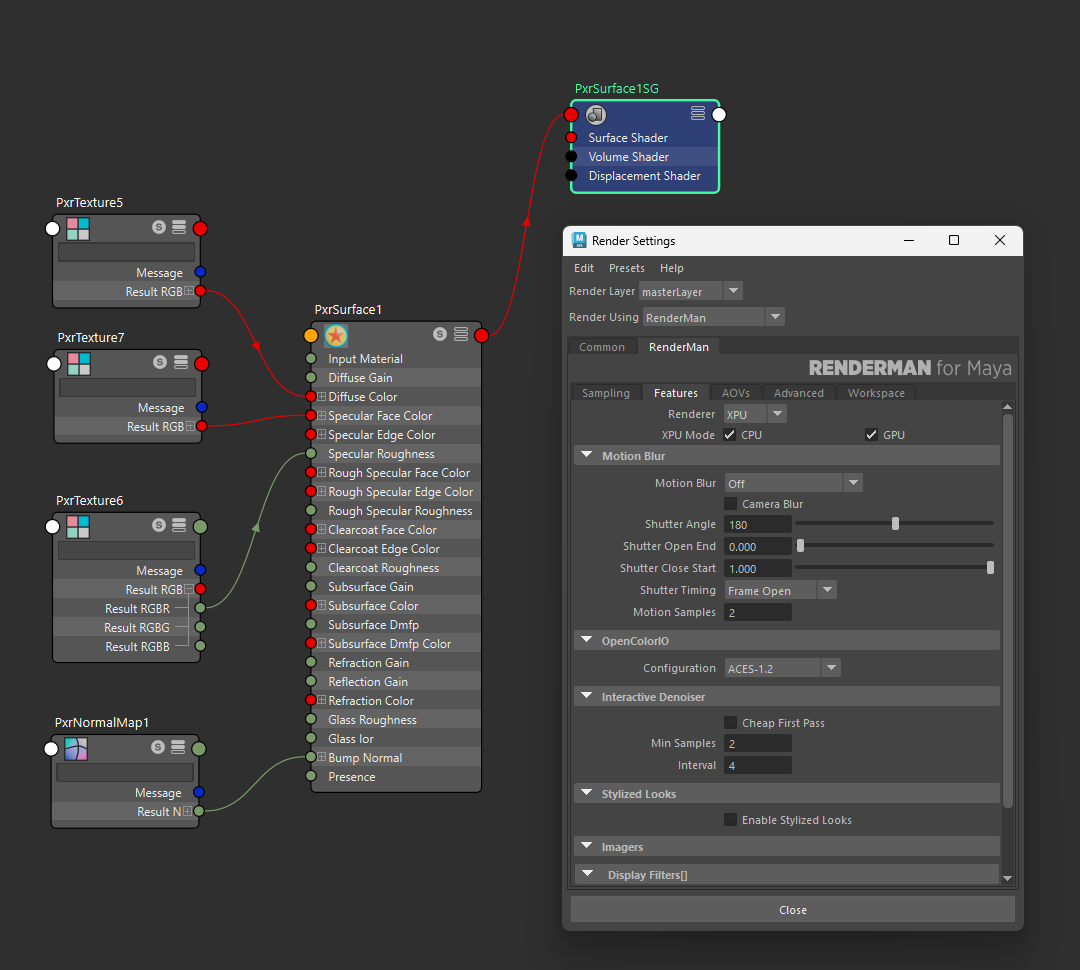Uncheck the XPU Mode GPU checkbox

(871, 435)
